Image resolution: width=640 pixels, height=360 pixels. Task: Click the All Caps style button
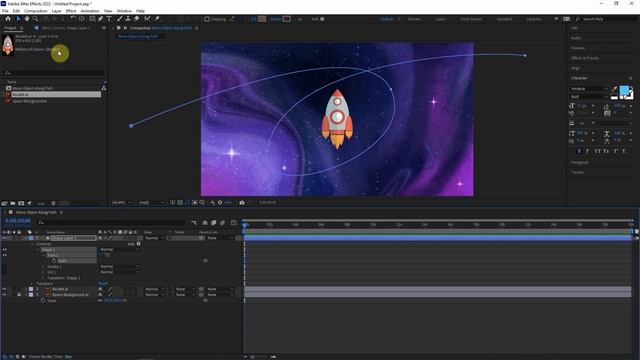pos(597,151)
